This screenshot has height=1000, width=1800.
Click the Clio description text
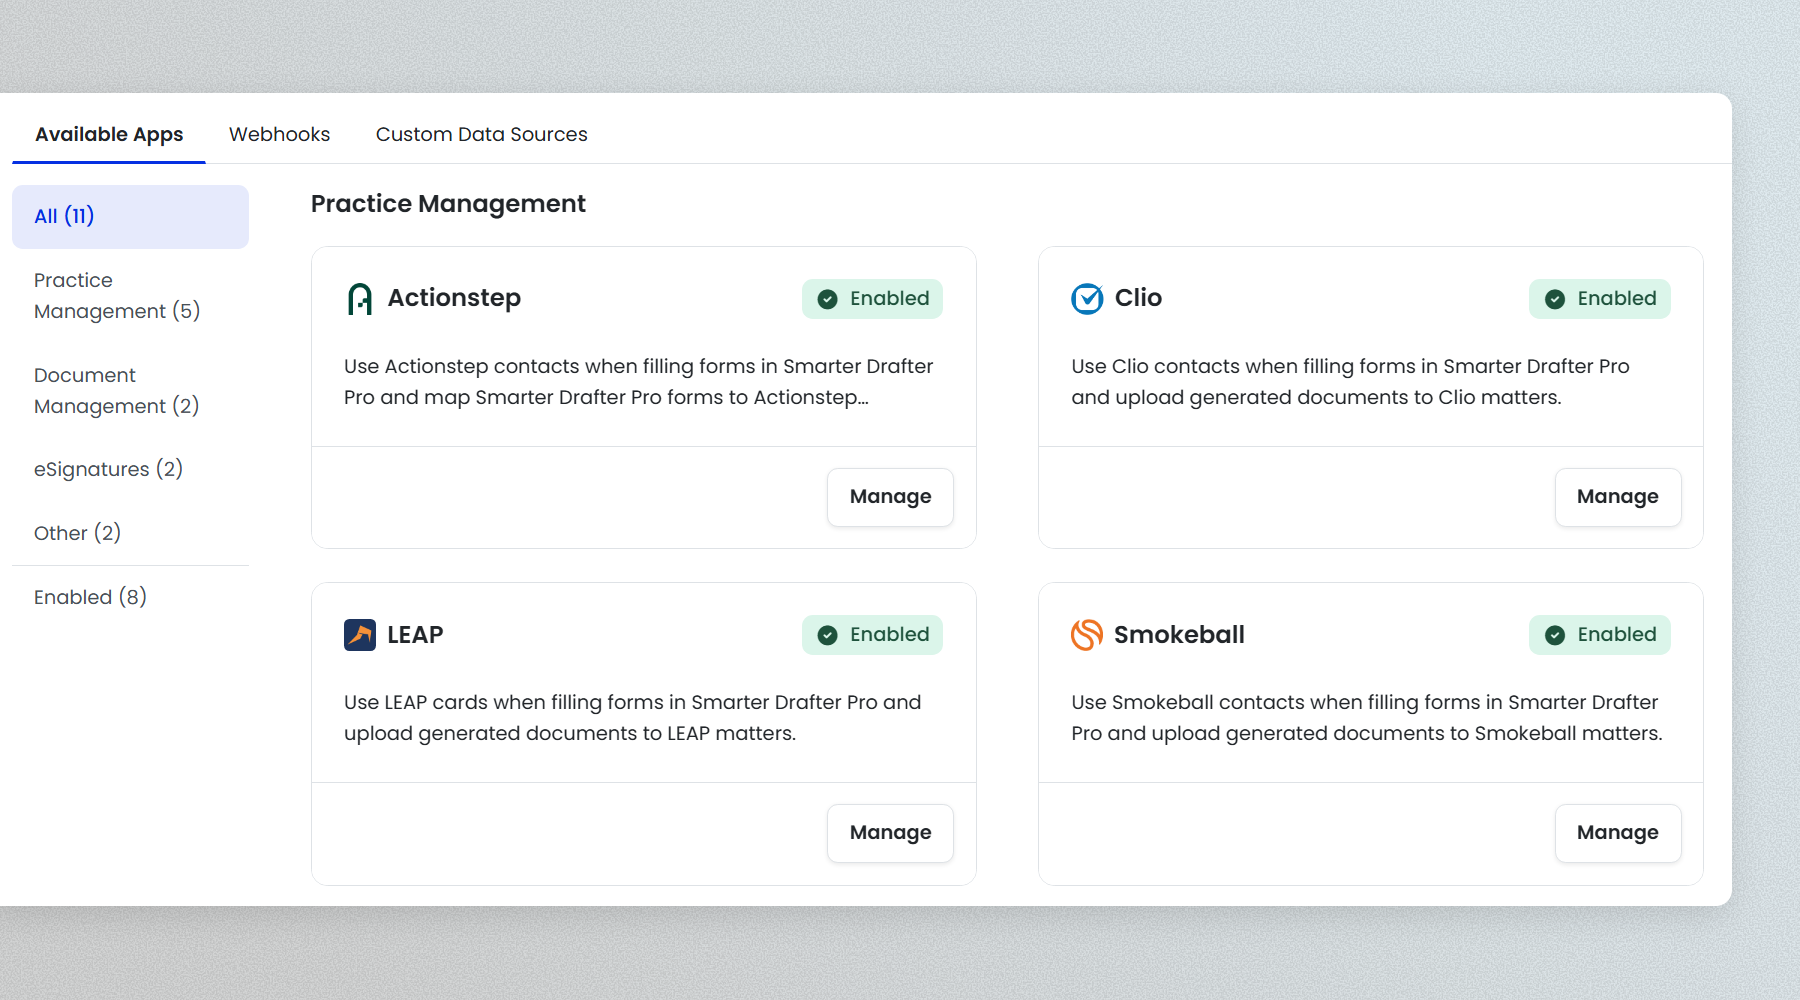(x=1350, y=382)
